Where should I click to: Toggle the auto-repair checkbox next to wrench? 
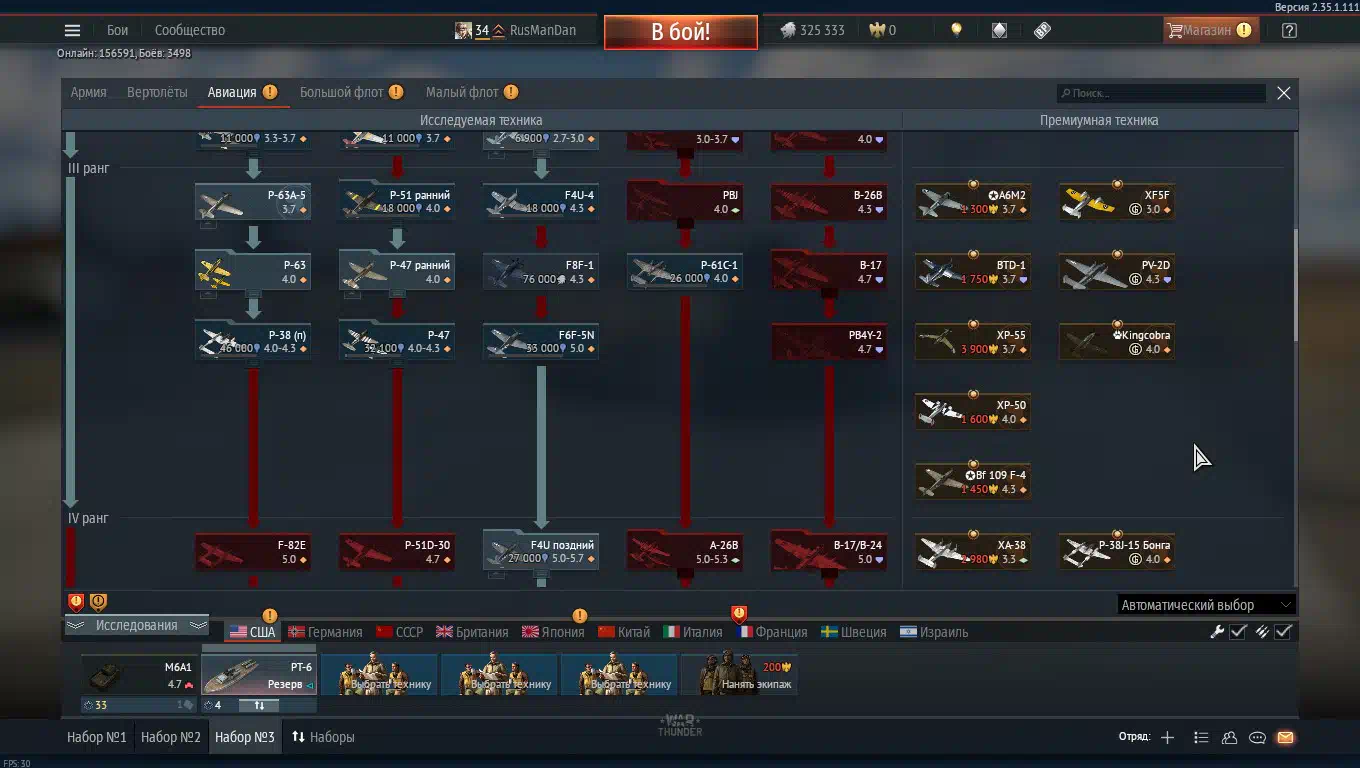tap(1238, 631)
